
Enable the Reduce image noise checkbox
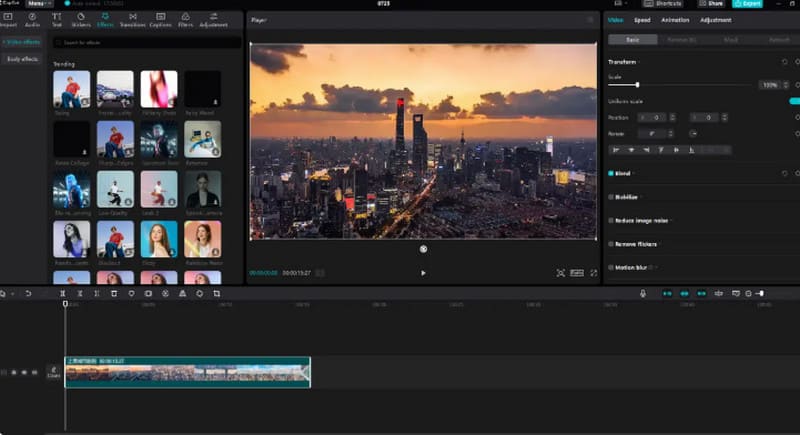coord(611,220)
